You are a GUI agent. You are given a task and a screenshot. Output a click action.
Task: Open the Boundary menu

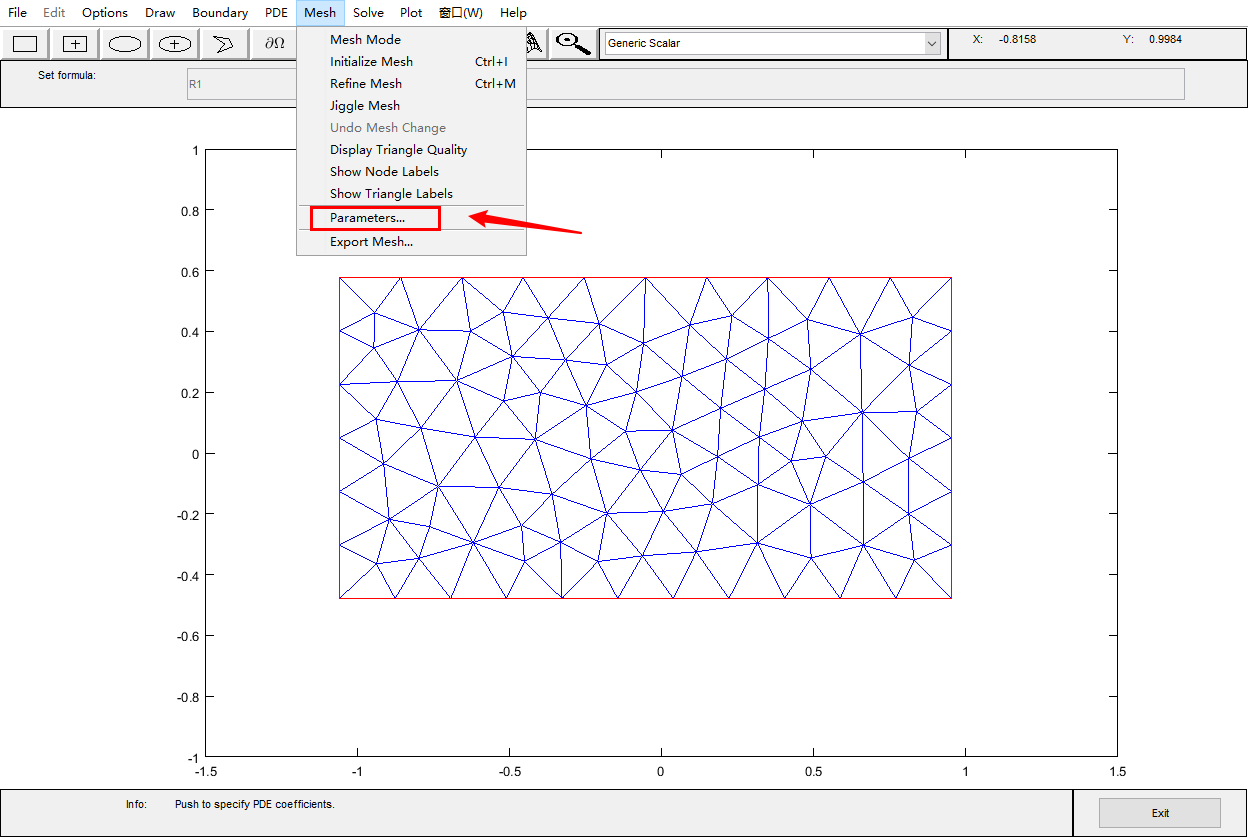[220, 13]
